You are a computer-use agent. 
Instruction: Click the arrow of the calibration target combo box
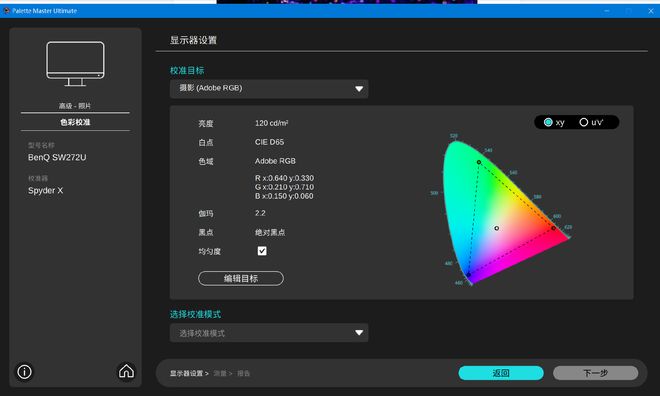pos(359,89)
